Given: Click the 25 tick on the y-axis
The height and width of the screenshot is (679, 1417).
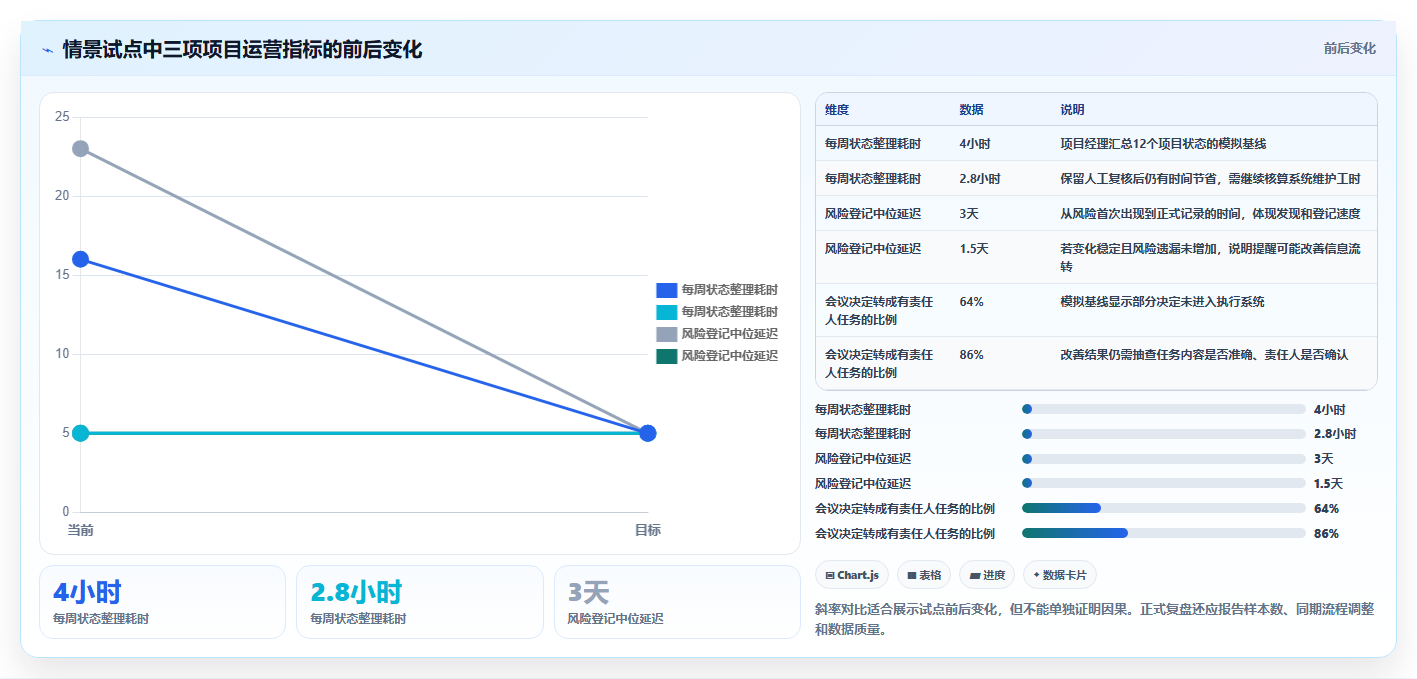Looking at the screenshot, I should (x=62, y=117).
